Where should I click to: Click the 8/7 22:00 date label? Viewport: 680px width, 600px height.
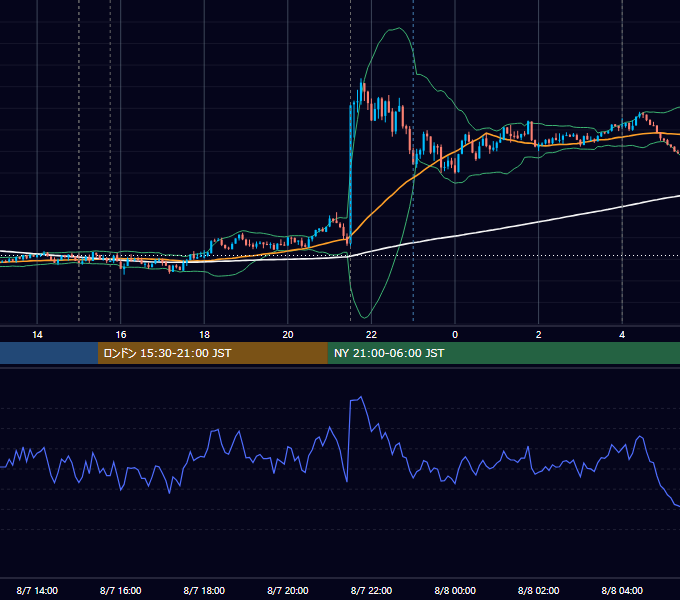pos(372,590)
